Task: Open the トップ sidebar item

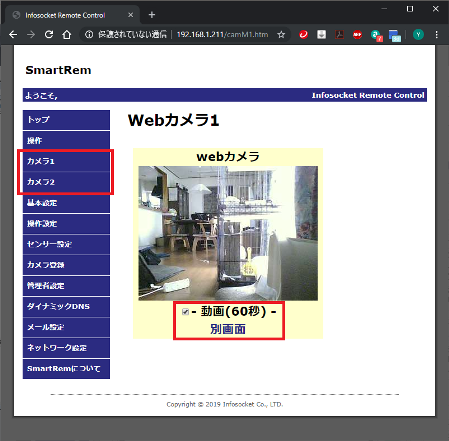Action: click(66, 120)
